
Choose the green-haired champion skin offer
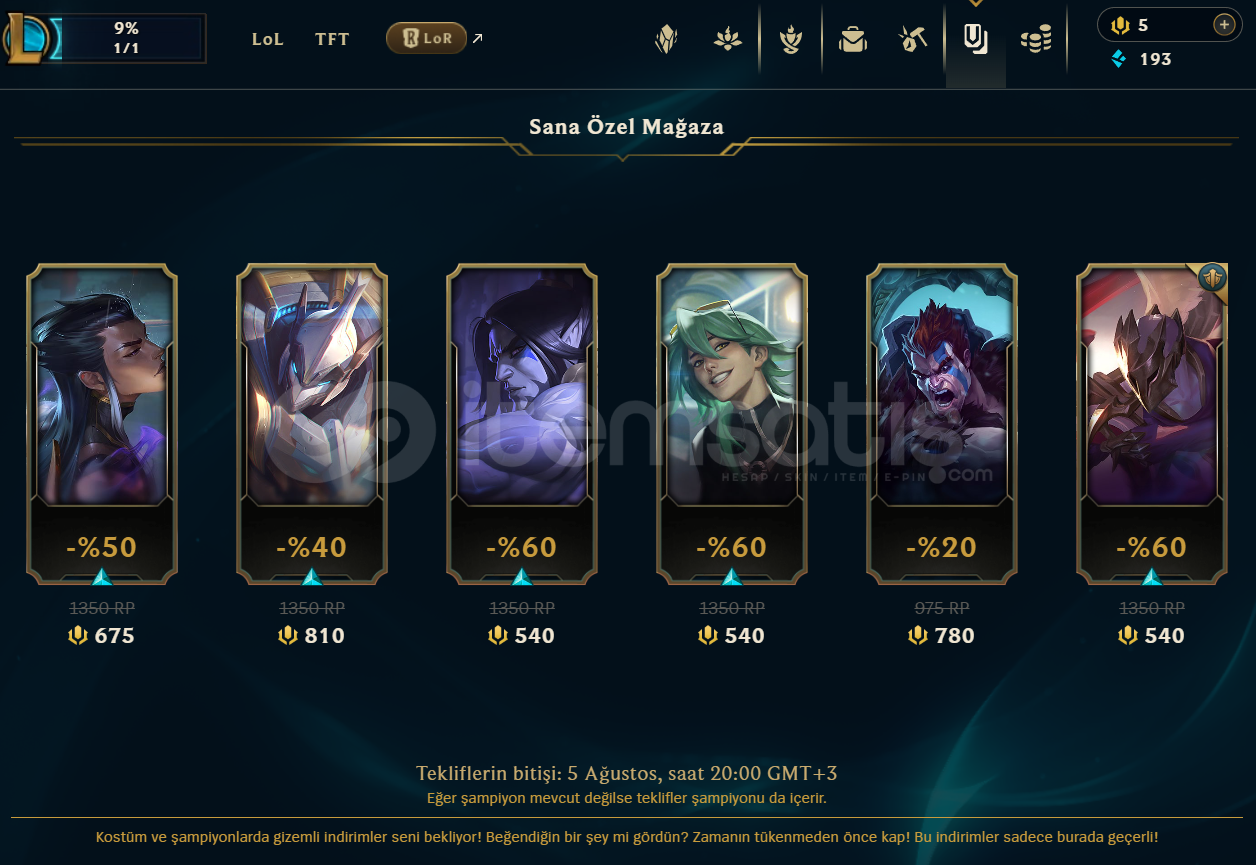tap(732, 425)
